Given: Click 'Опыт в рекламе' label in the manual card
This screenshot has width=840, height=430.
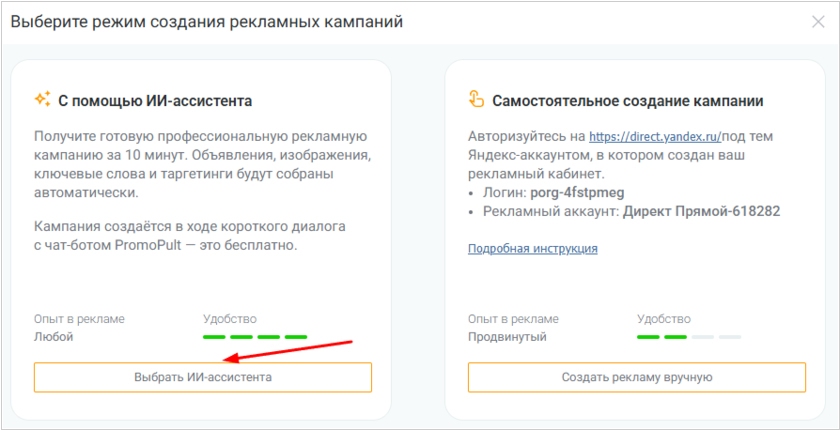Looking at the screenshot, I should point(513,319).
